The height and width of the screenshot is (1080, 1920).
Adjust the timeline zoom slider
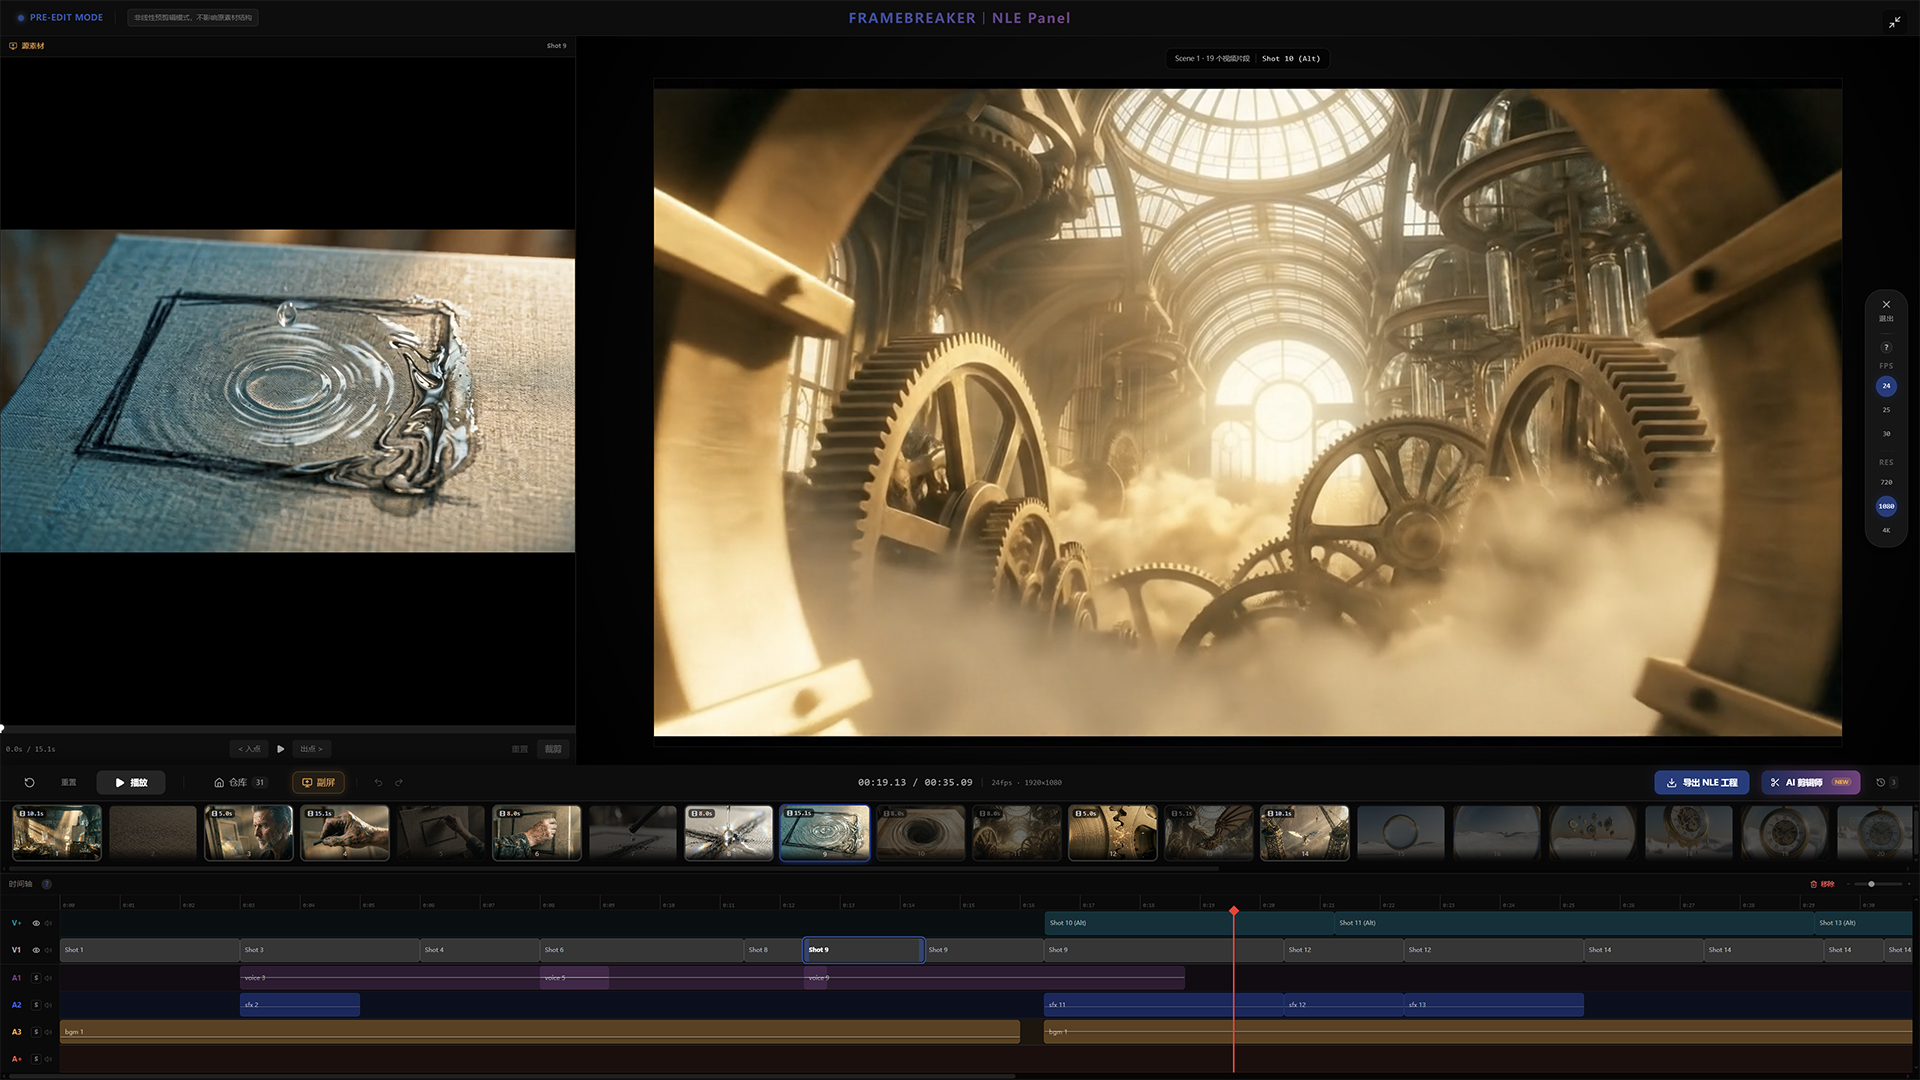click(x=1871, y=884)
